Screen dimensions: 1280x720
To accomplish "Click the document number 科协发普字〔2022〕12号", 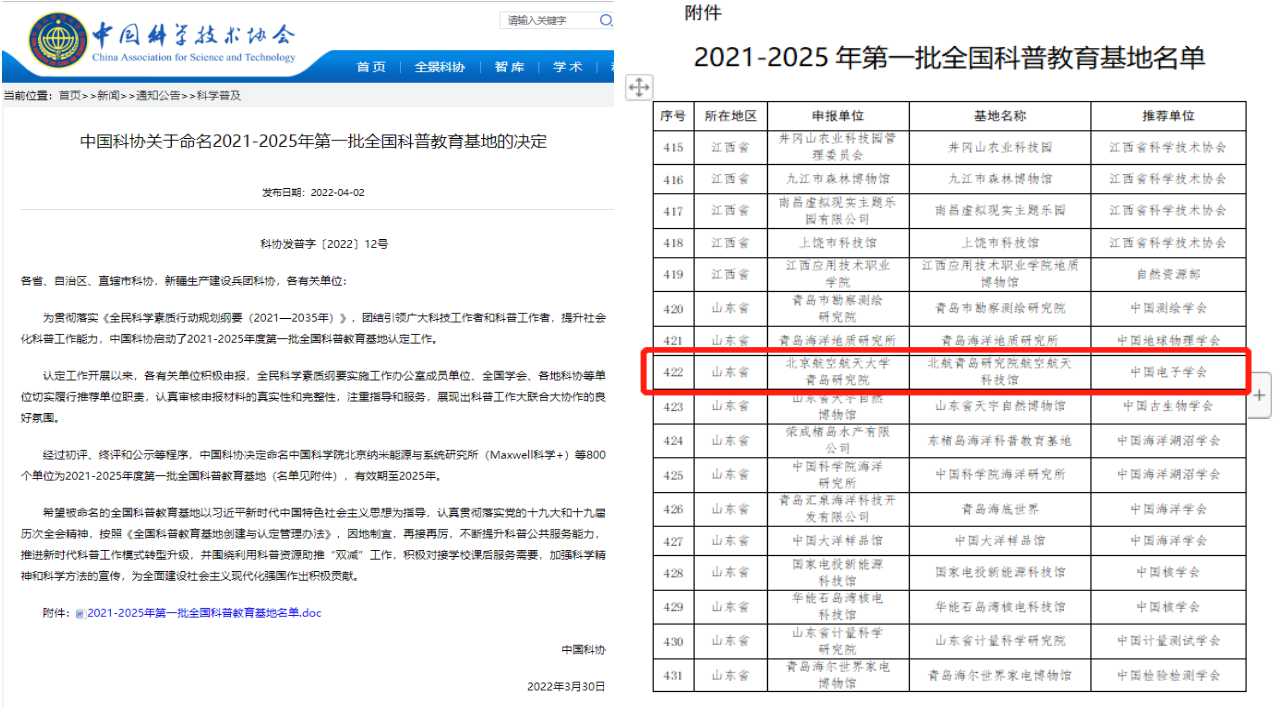I will coord(324,244).
